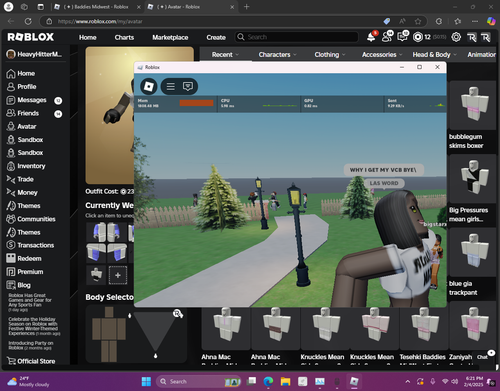This screenshot has height=391, width=500.
Task: Click the Windows taskbar search box
Action: tap(199, 381)
